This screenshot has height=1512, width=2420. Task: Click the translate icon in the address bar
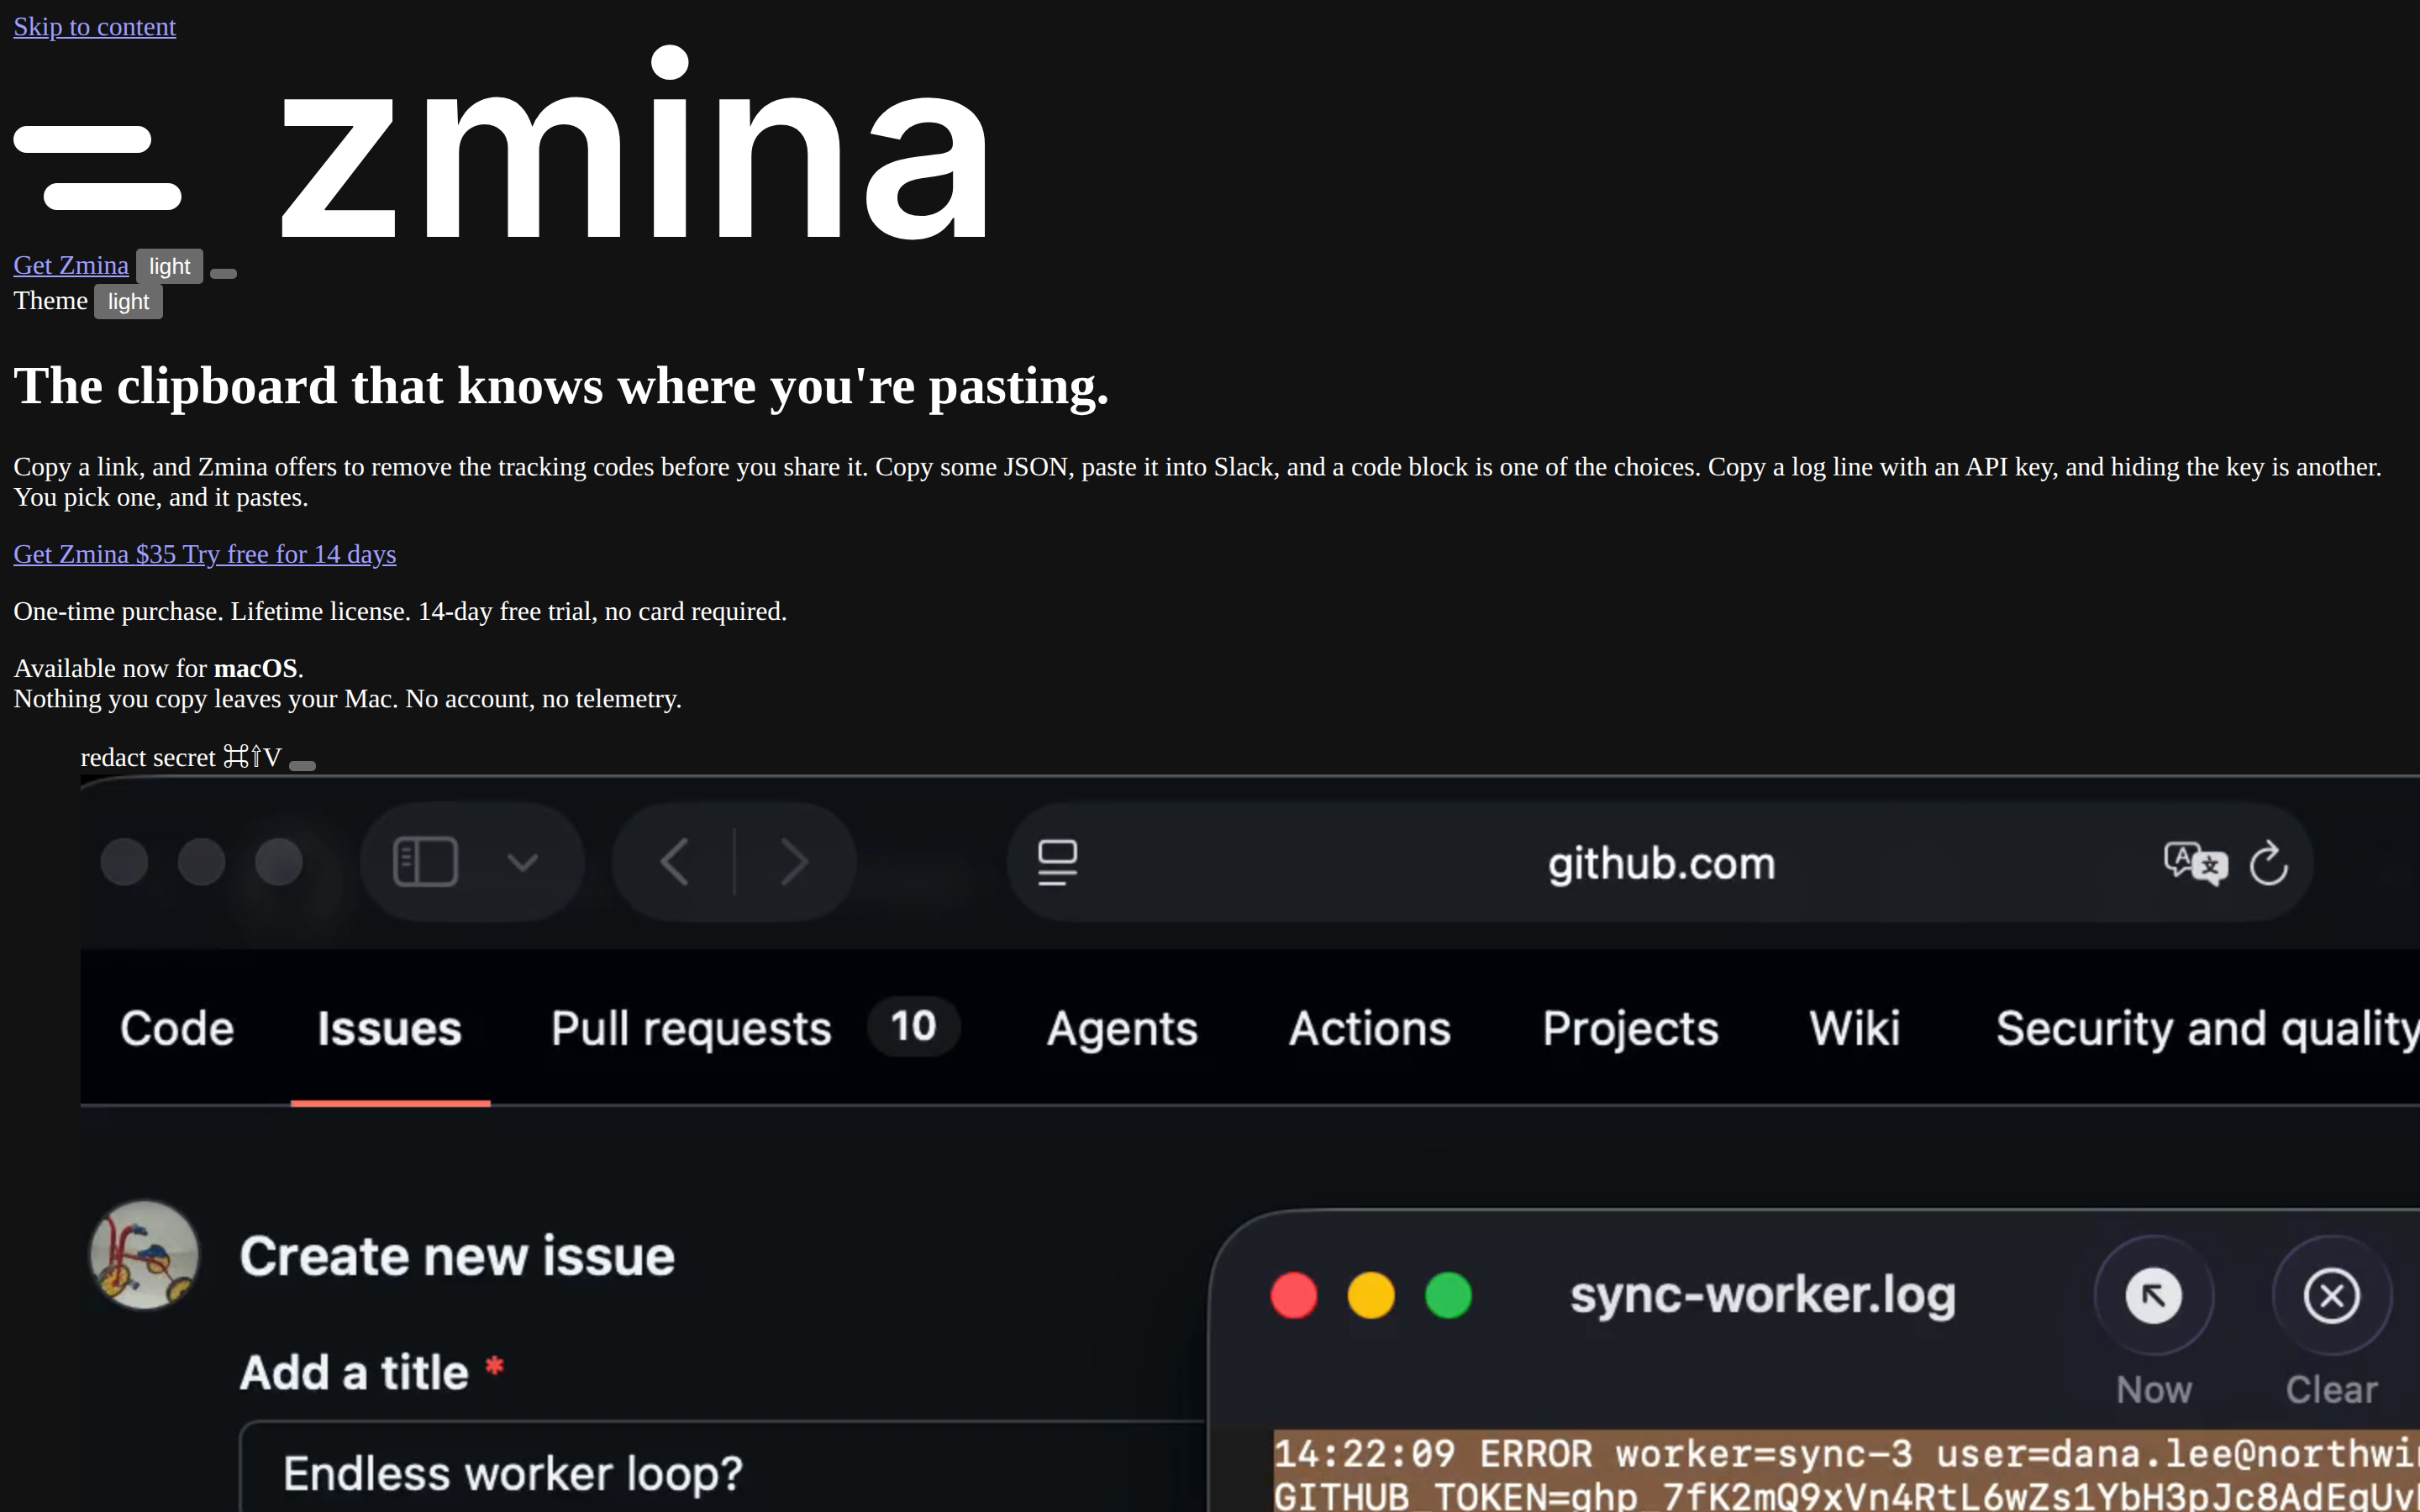[2195, 863]
